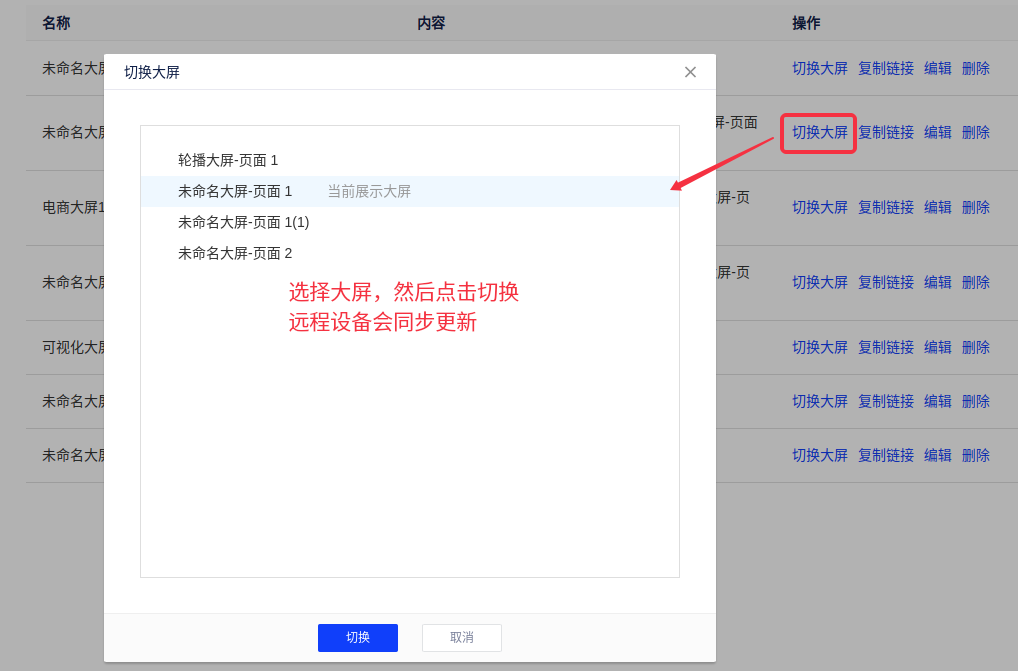Click 删除 in the first table row
1018x671 pixels.
coord(975,68)
